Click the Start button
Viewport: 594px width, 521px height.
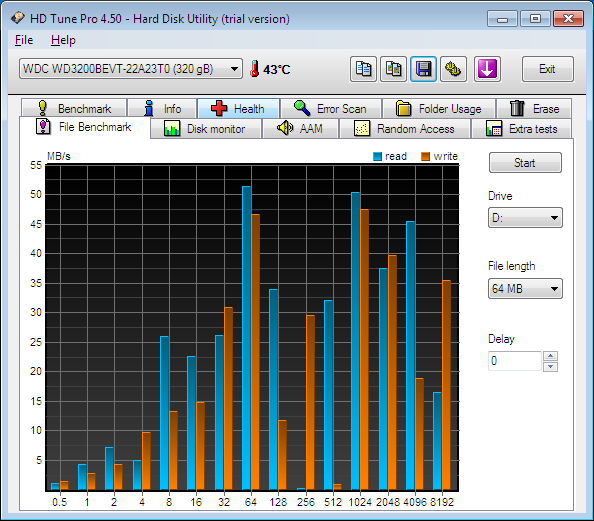point(525,163)
